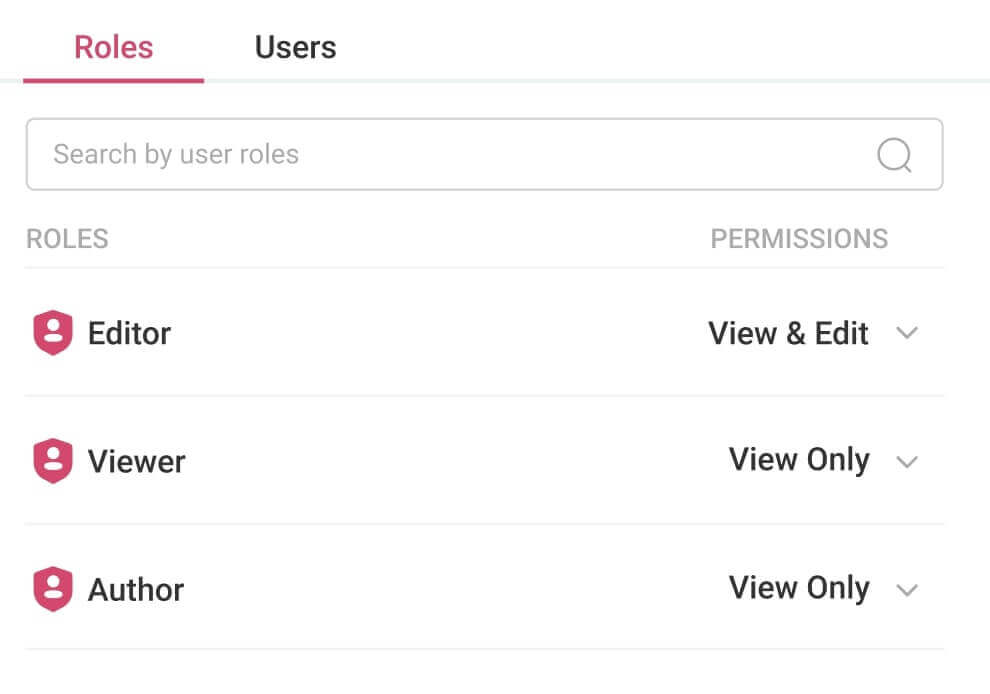Expand the Viewer permissions chevron
990x694 pixels.
coord(907,461)
